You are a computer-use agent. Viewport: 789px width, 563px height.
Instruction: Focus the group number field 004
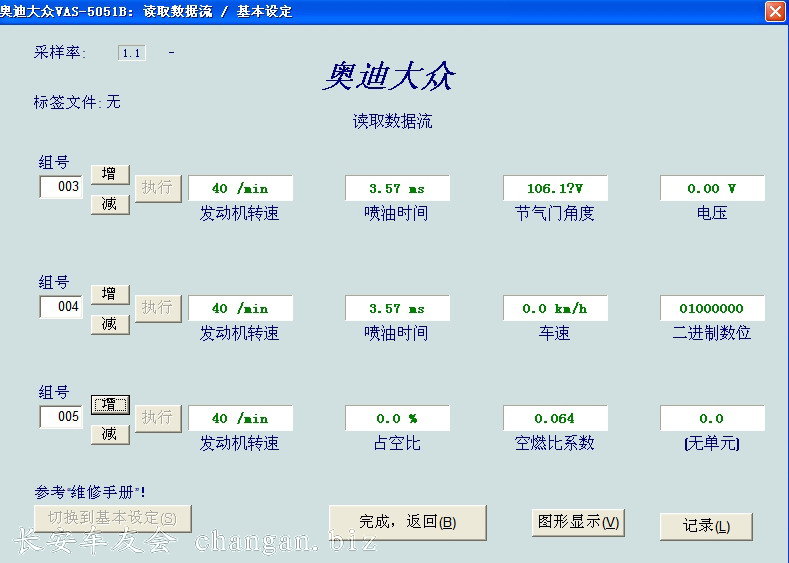pyautogui.click(x=61, y=306)
